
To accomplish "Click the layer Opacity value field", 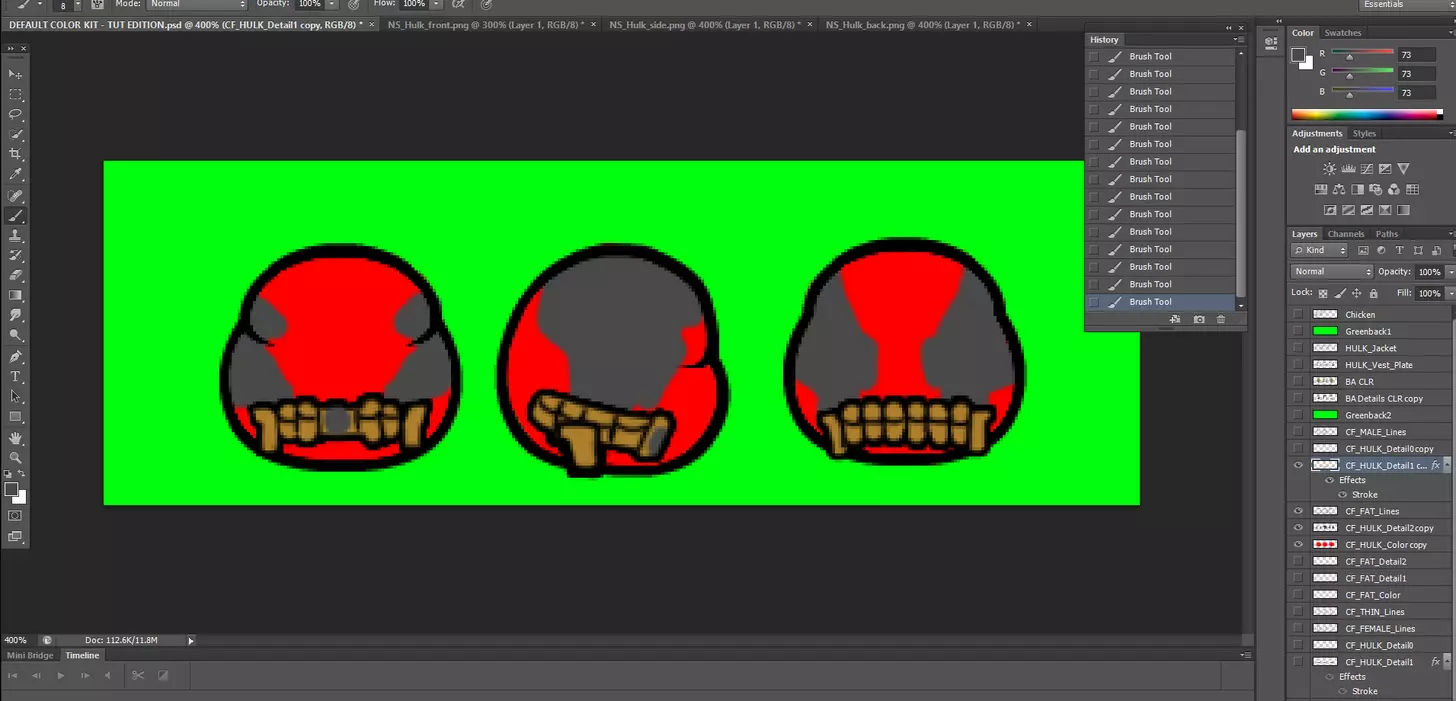I will [1429, 272].
